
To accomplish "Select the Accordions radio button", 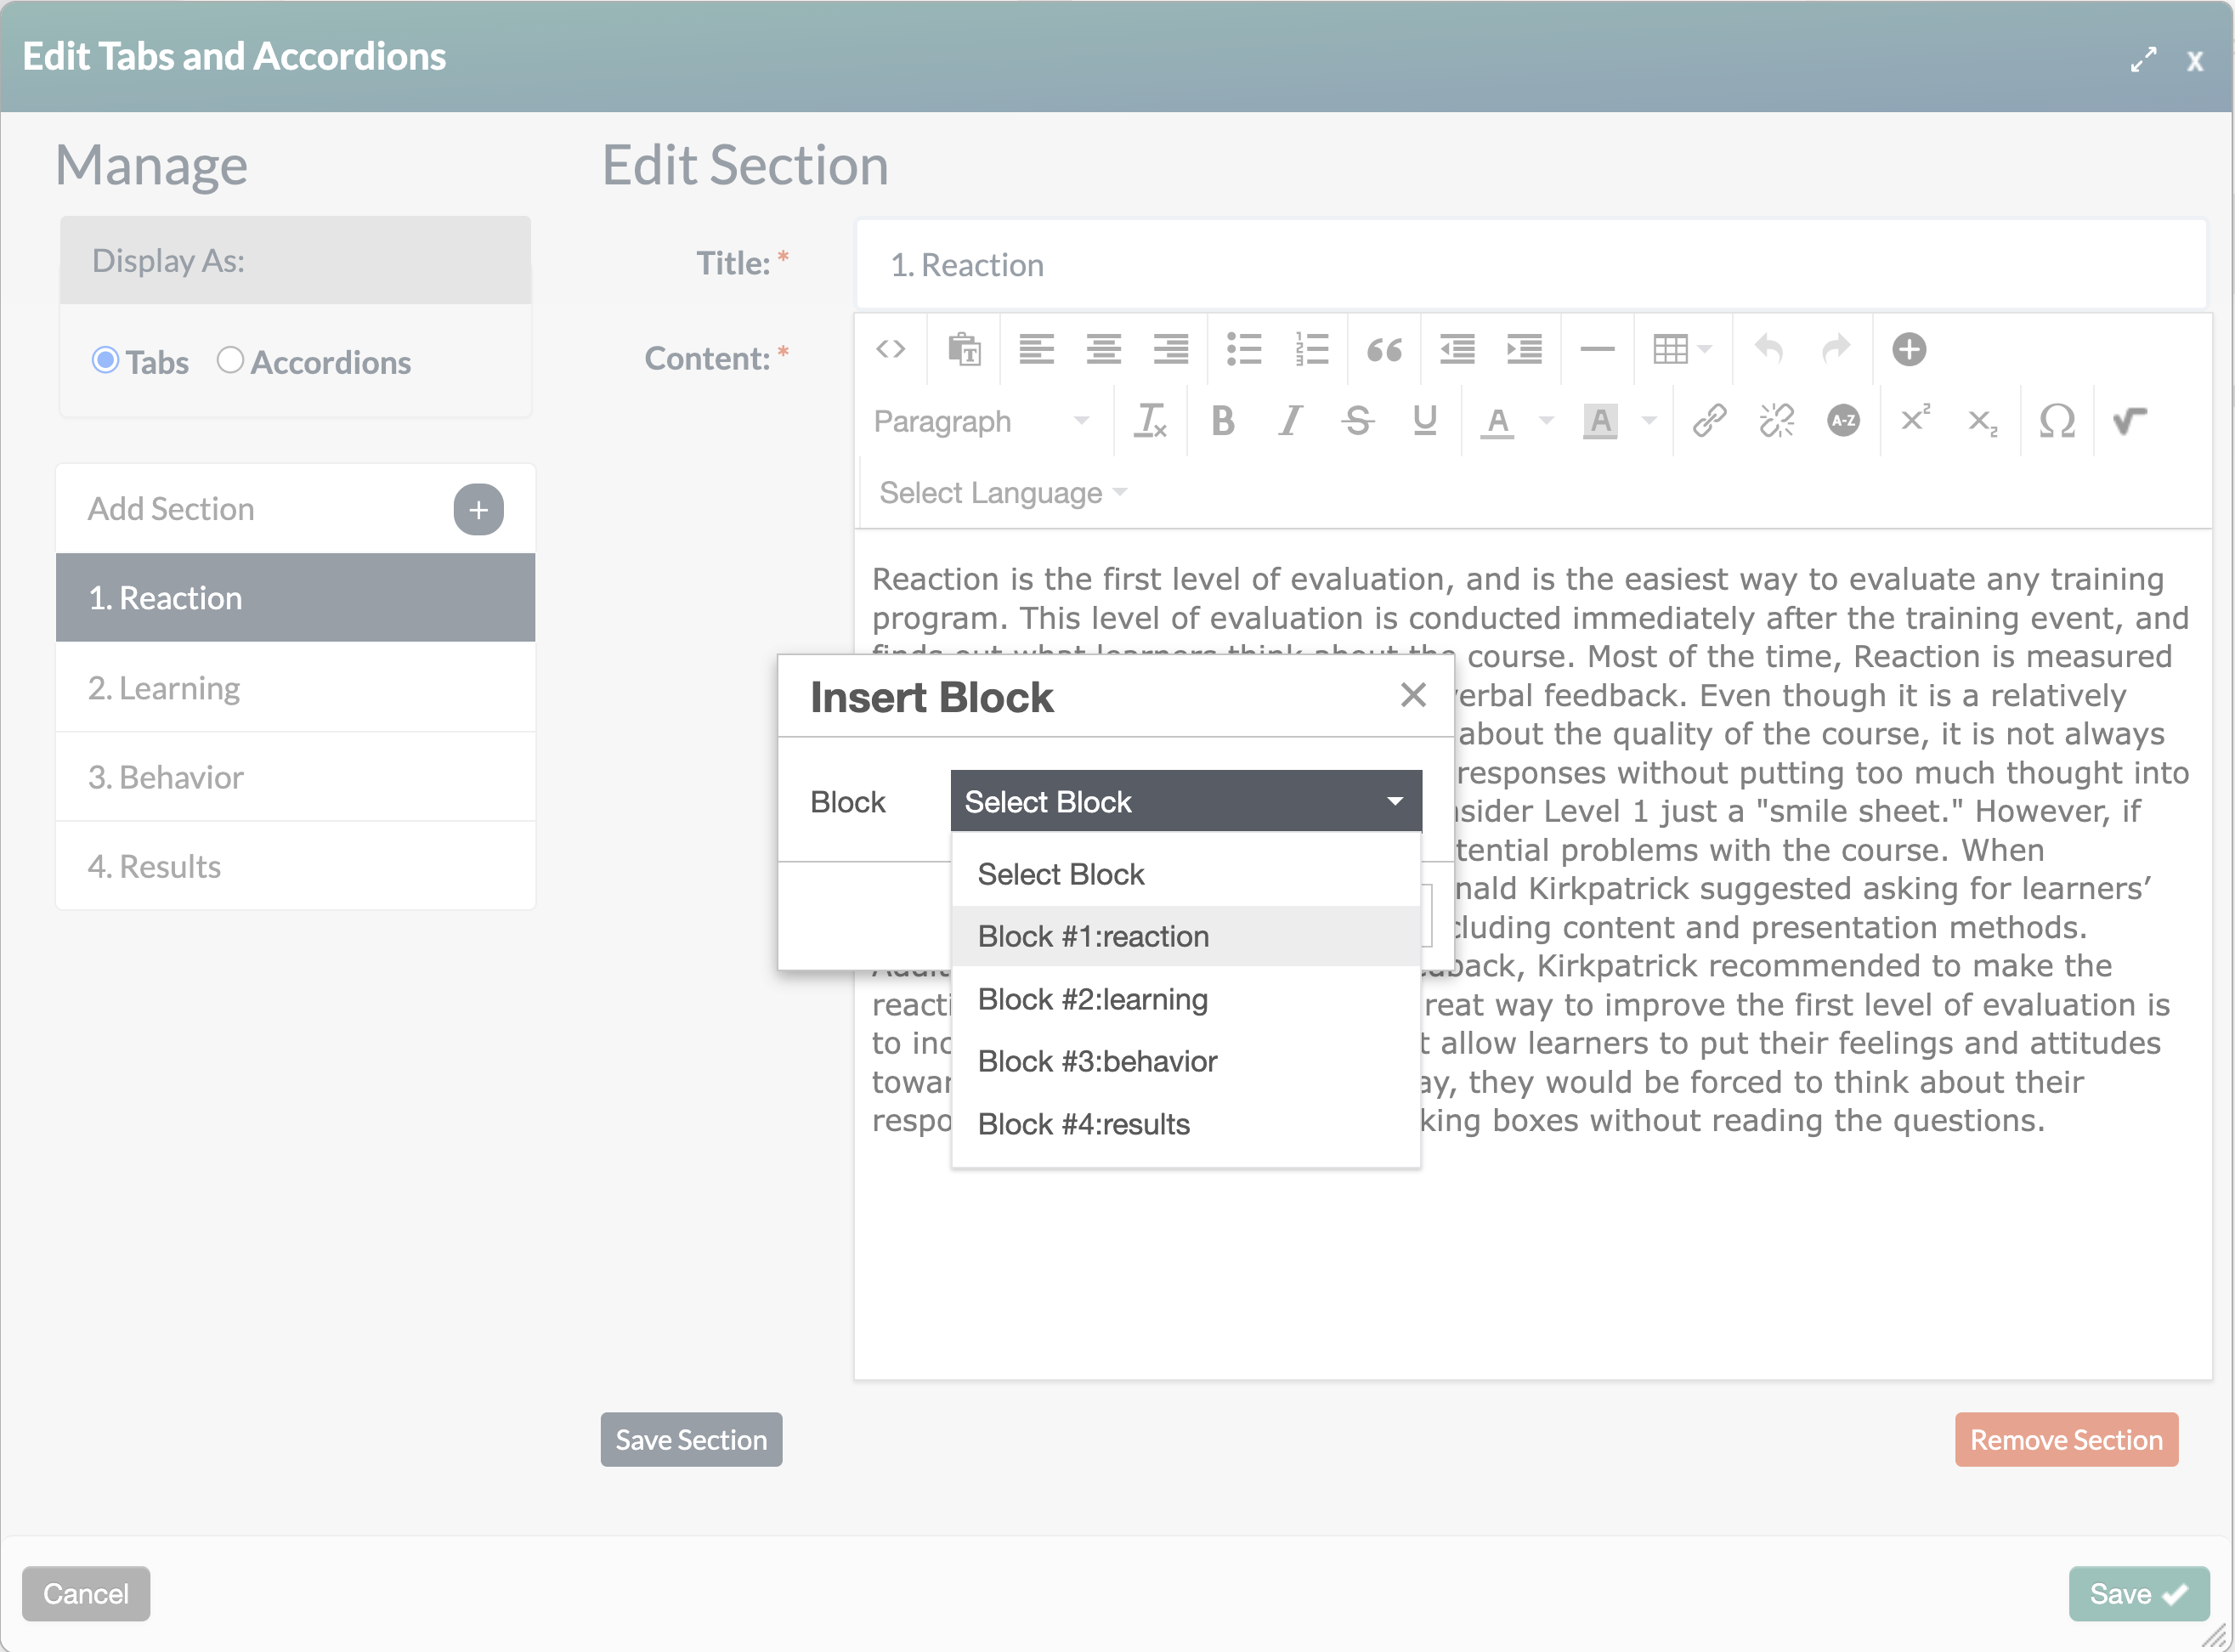I will click(230, 360).
